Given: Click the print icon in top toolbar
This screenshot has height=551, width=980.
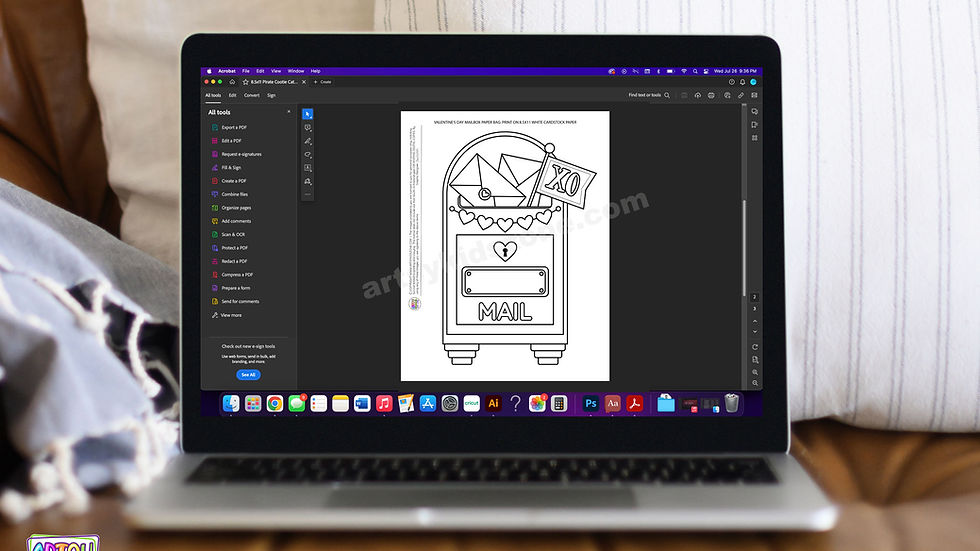Looking at the screenshot, I should point(711,96).
